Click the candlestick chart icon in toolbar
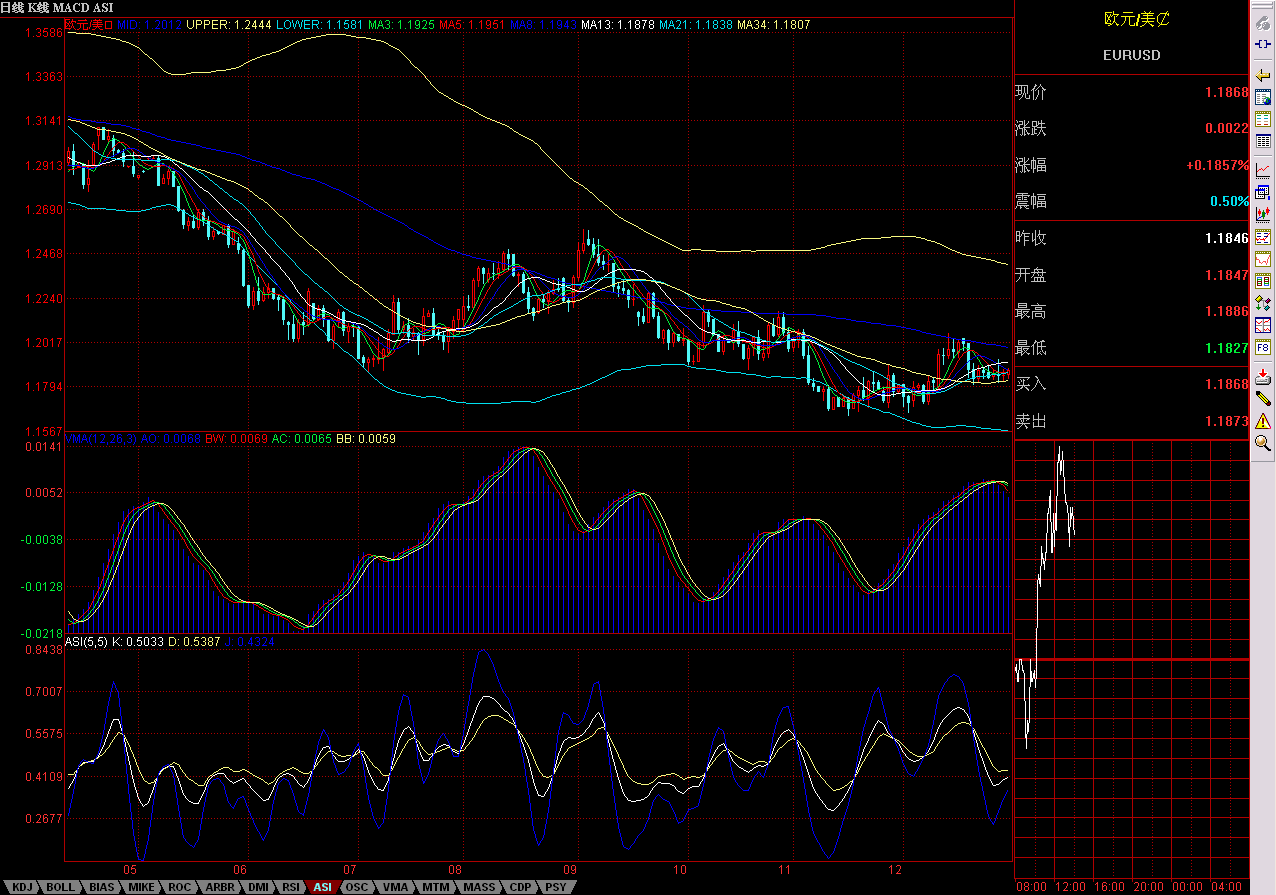 1263,213
